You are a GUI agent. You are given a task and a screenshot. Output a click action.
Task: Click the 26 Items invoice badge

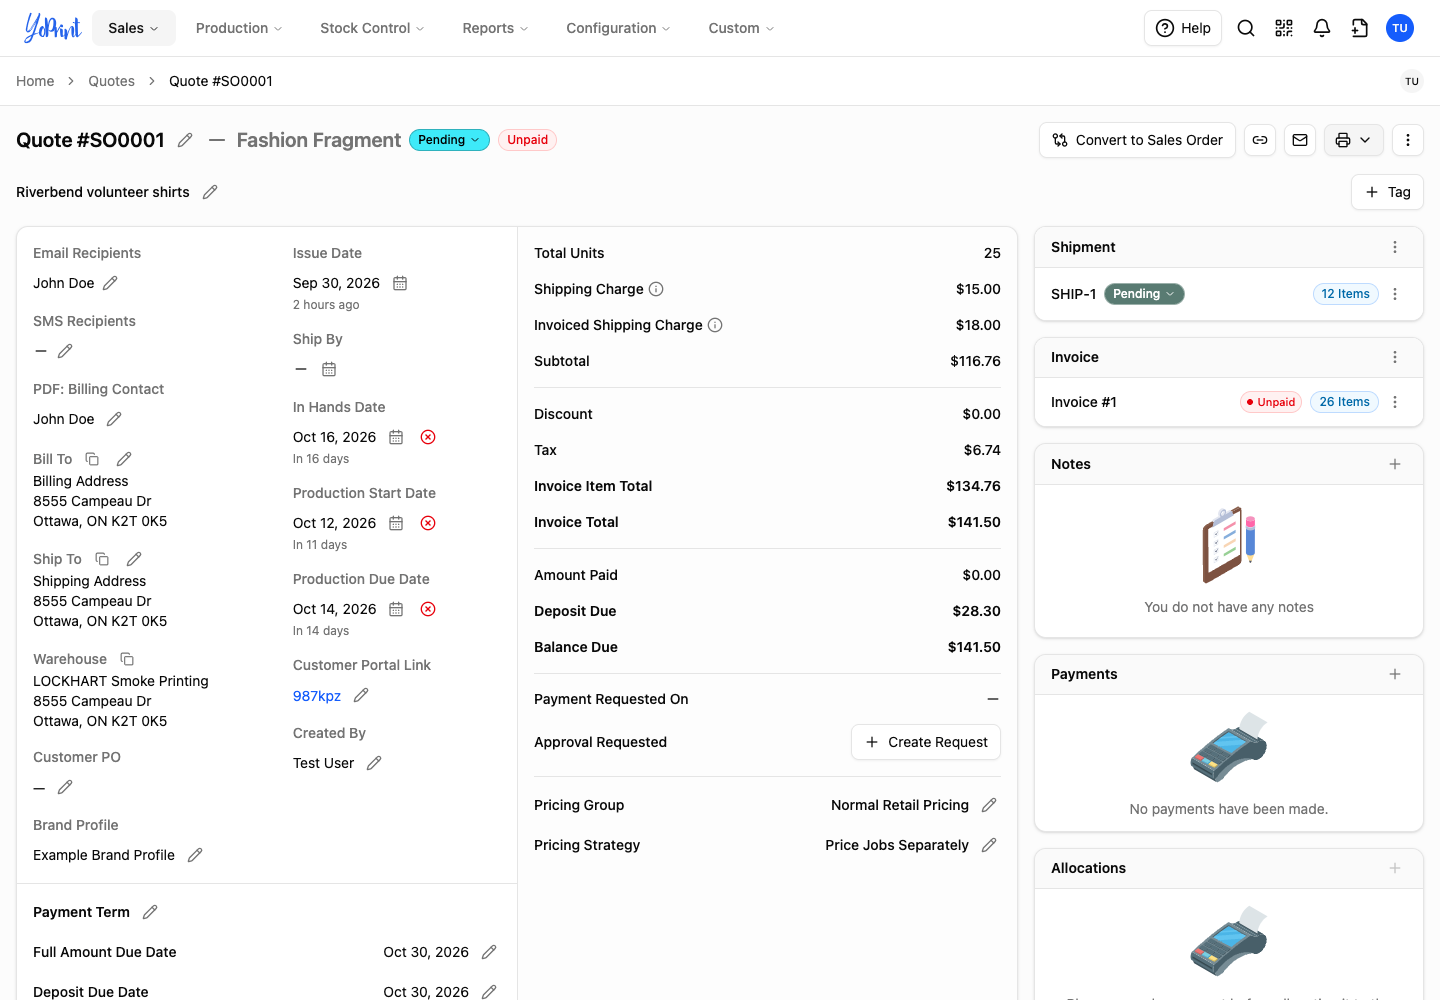pyautogui.click(x=1344, y=402)
